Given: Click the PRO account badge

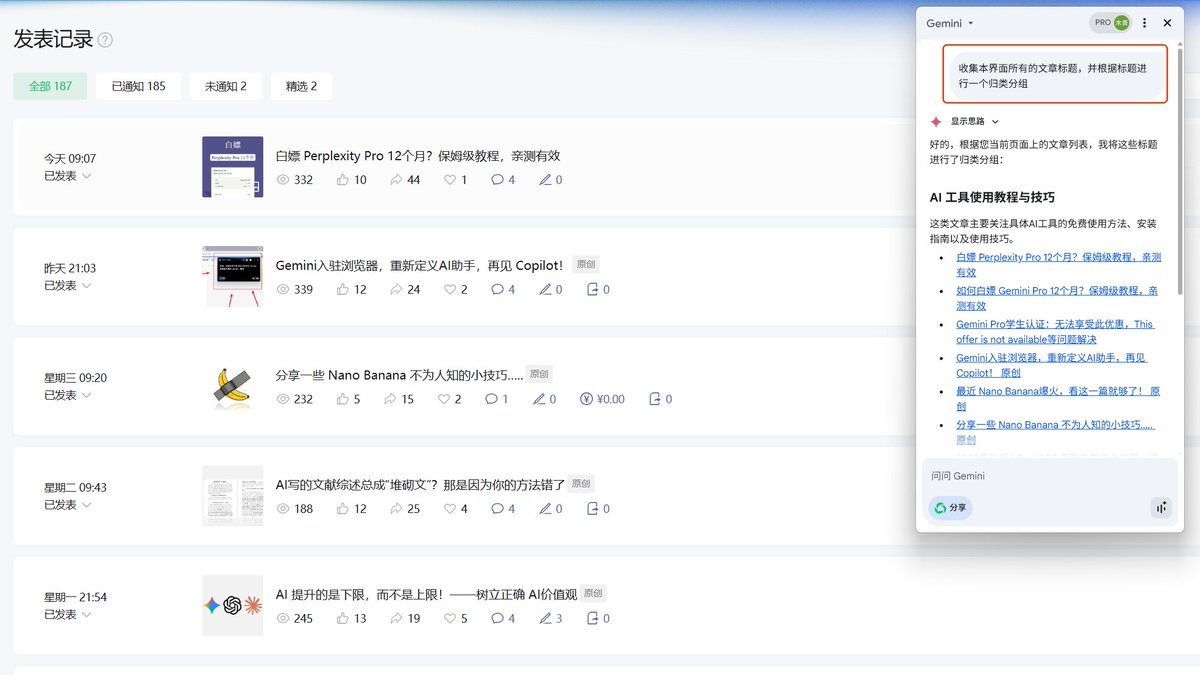Looking at the screenshot, I should pos(1110,23).
